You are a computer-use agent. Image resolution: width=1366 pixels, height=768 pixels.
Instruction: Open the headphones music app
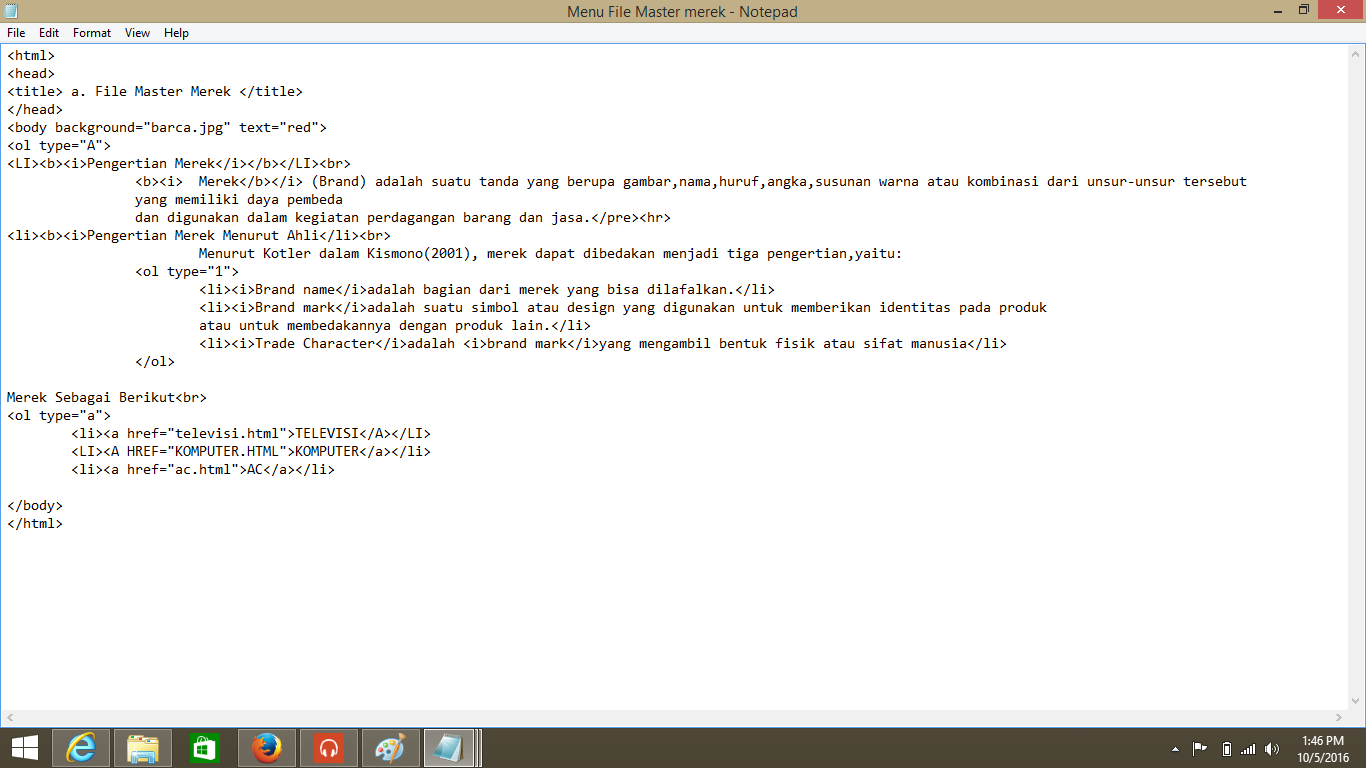(328, 747)
